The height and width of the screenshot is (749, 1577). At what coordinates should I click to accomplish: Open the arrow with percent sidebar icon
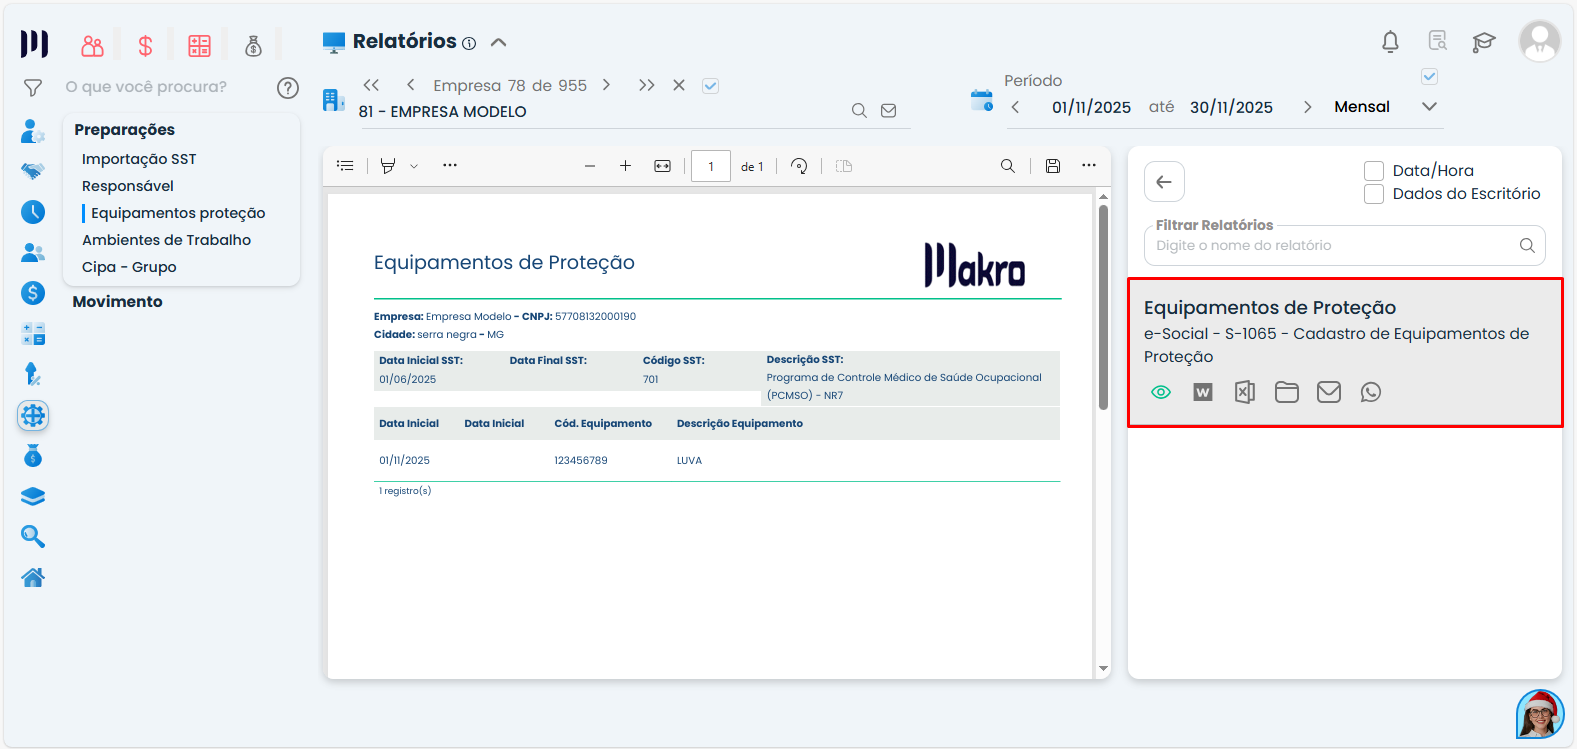[33, 374]
